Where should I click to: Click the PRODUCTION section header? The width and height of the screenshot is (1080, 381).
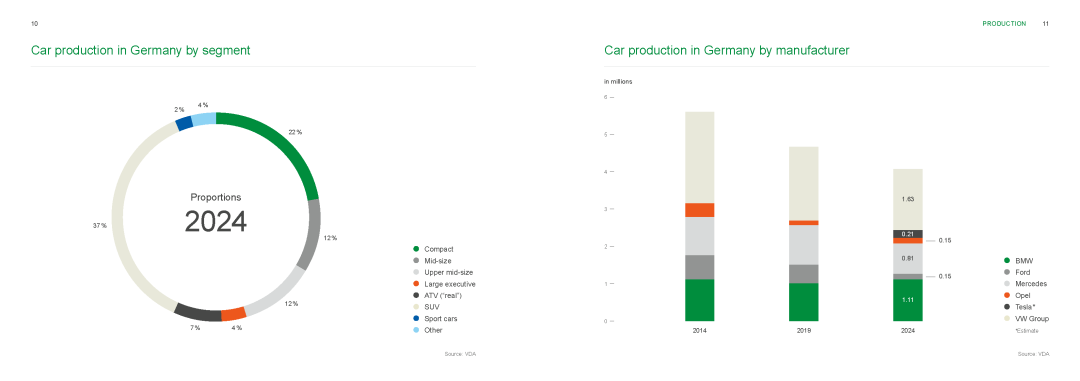1004,23
